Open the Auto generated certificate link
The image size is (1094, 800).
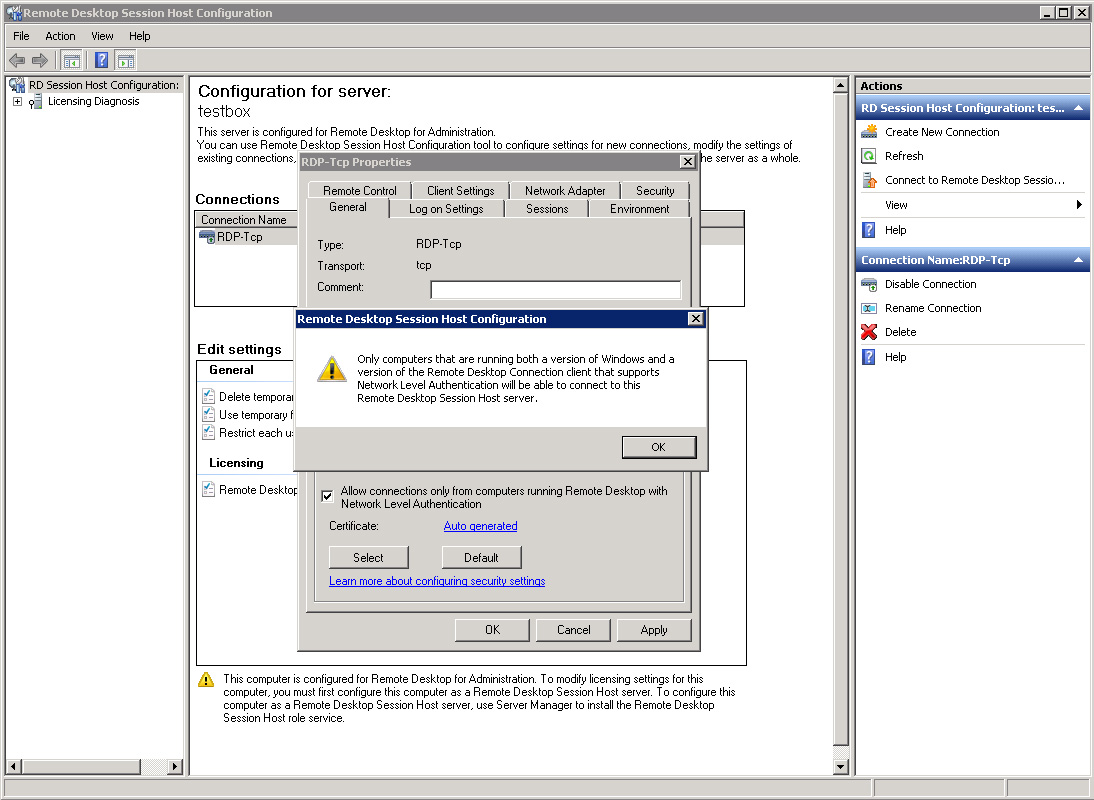click(x=481, y=526)
